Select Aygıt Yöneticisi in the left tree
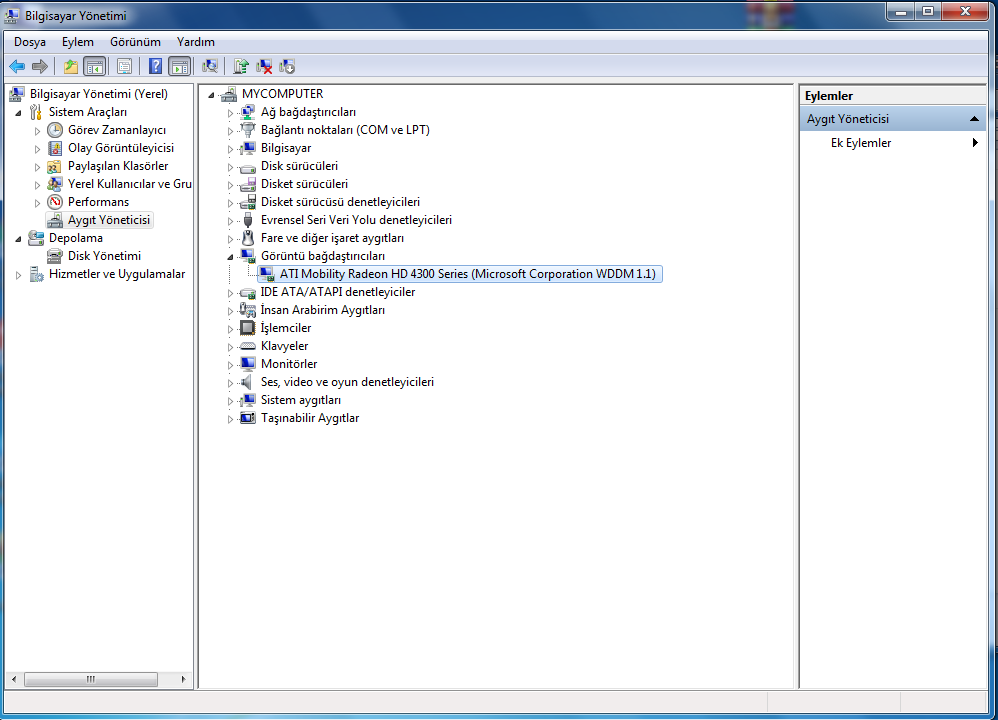998x720 pixels. [109, 220]
